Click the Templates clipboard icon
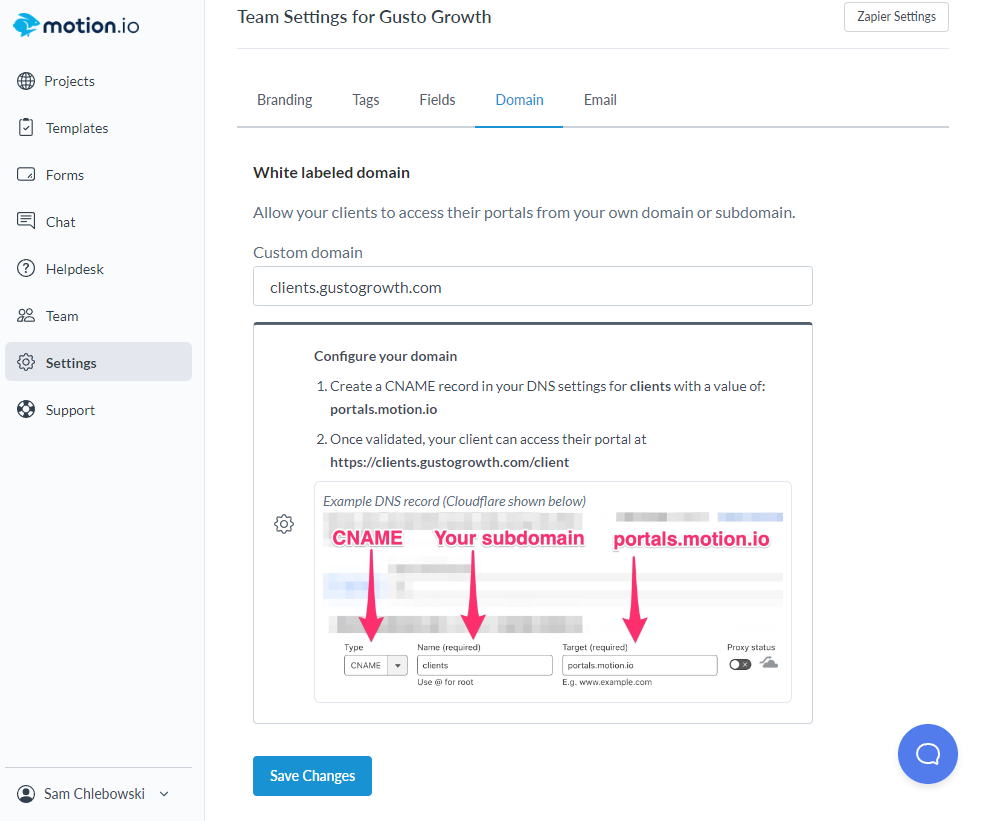The height and width of the screenshot is (821, 981). tap(26, 128)
